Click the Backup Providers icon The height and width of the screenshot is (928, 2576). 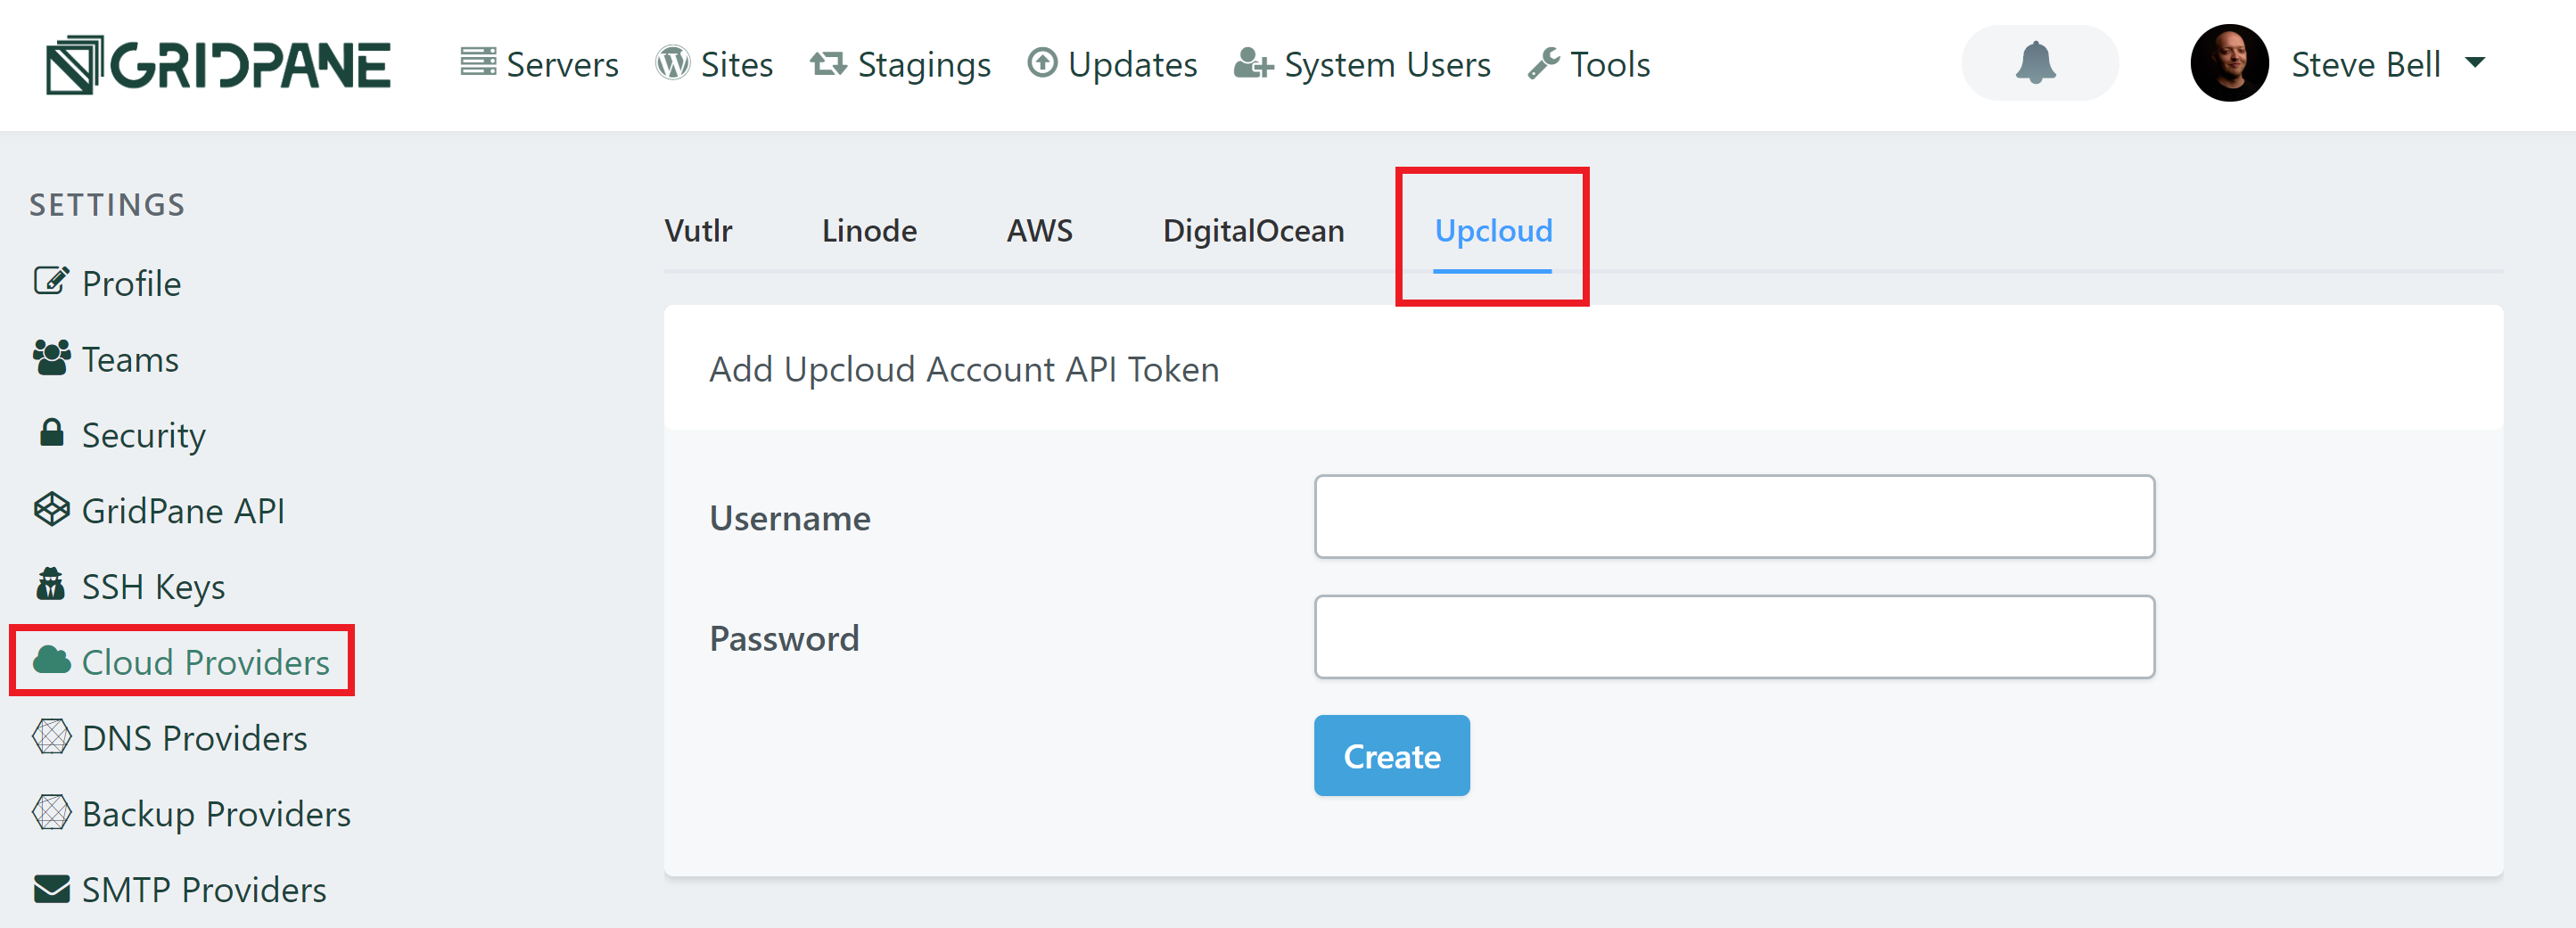coord(51,812)
